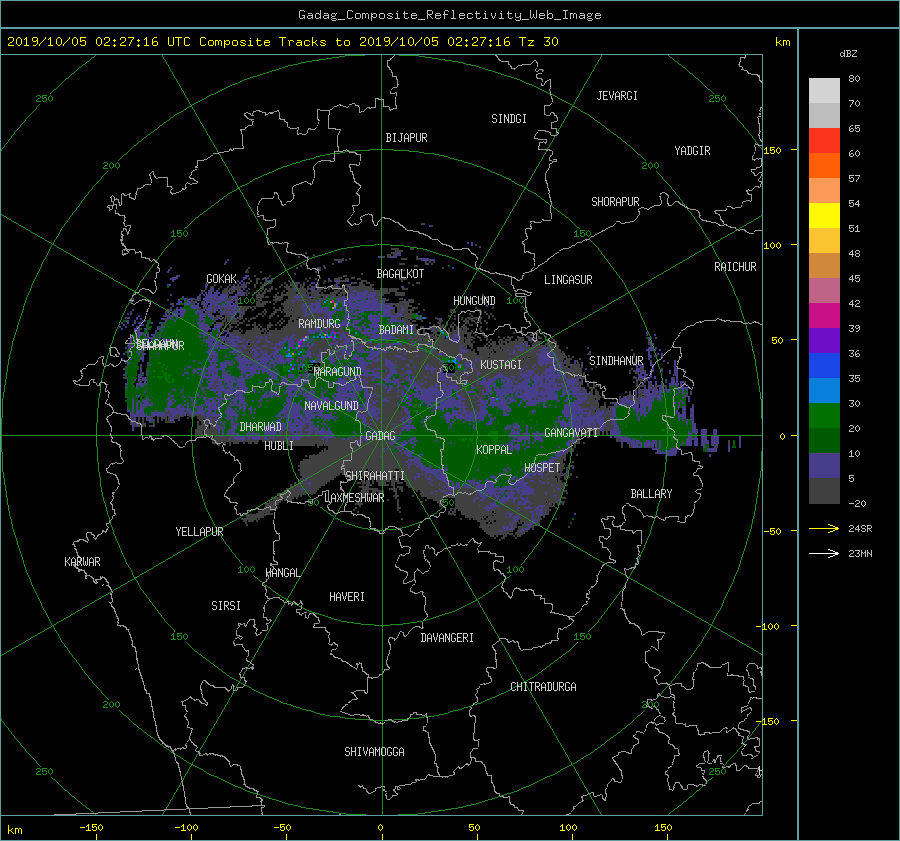
Task: Click the dBZ legend heading
Action: (848, 54)
